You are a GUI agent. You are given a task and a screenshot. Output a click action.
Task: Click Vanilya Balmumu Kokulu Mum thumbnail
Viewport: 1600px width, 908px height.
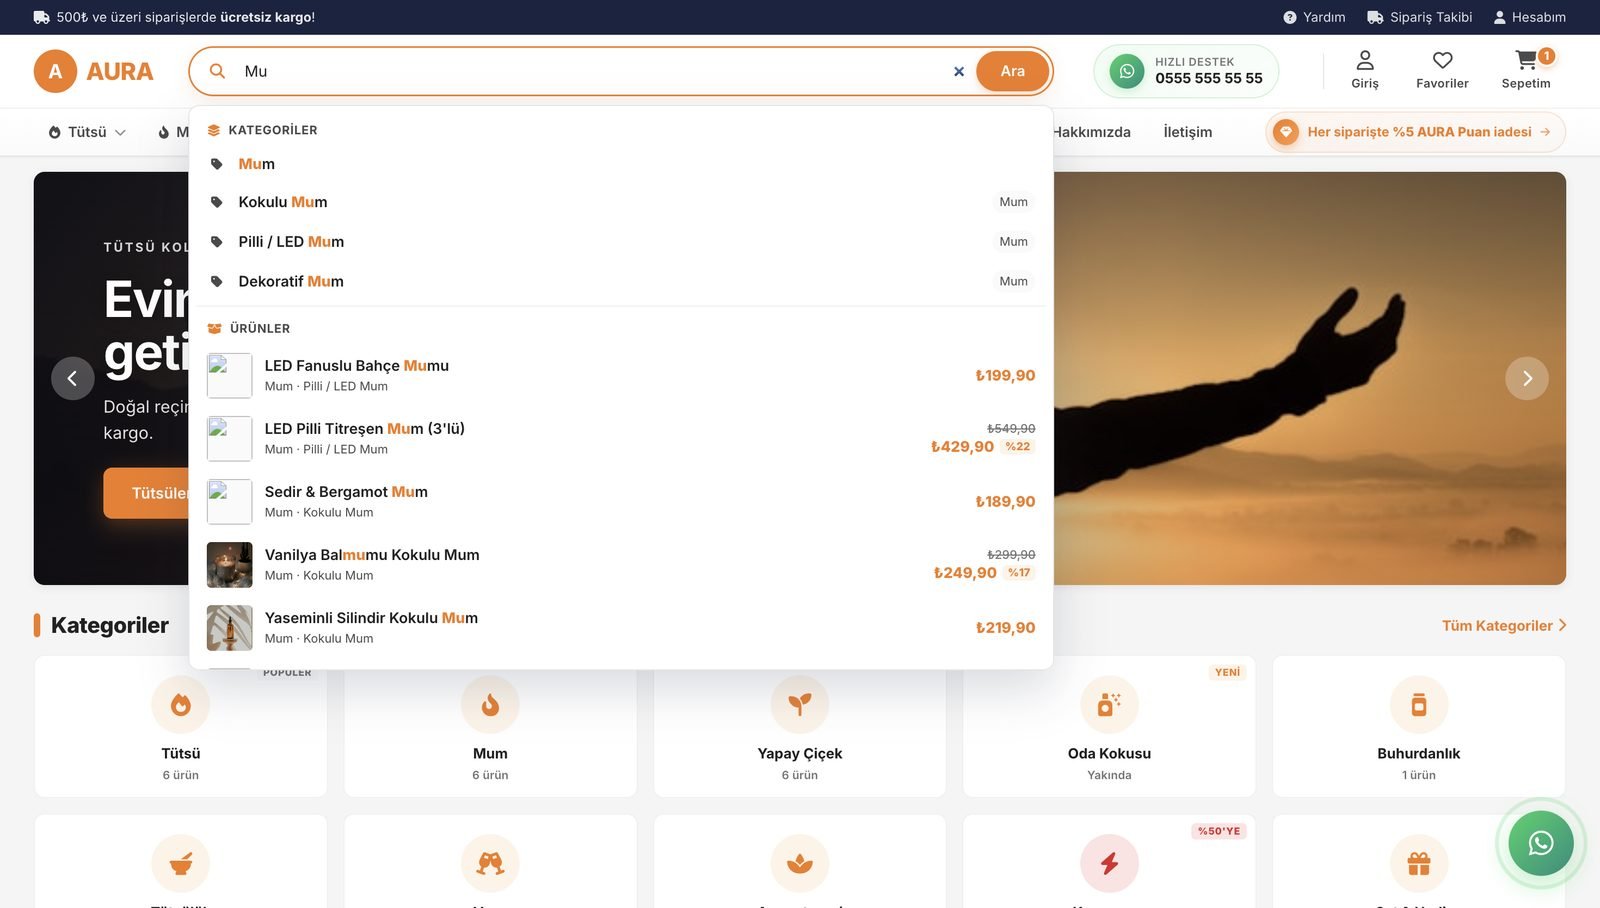229,565
